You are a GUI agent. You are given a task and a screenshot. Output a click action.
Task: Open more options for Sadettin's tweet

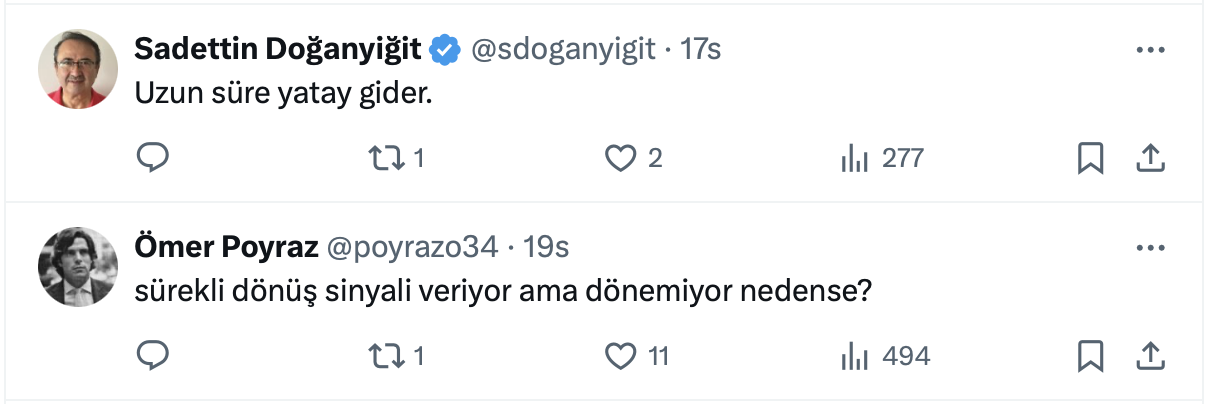(x=1151, y=50)
